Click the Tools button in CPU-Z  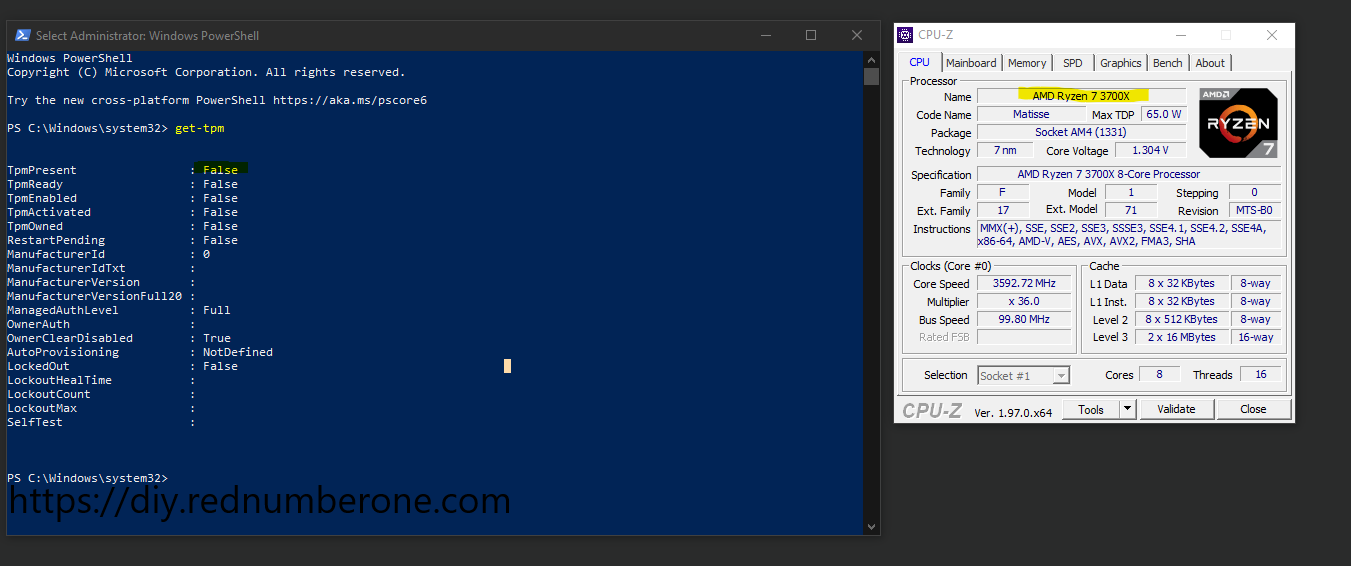click(x=1091, y=409)
